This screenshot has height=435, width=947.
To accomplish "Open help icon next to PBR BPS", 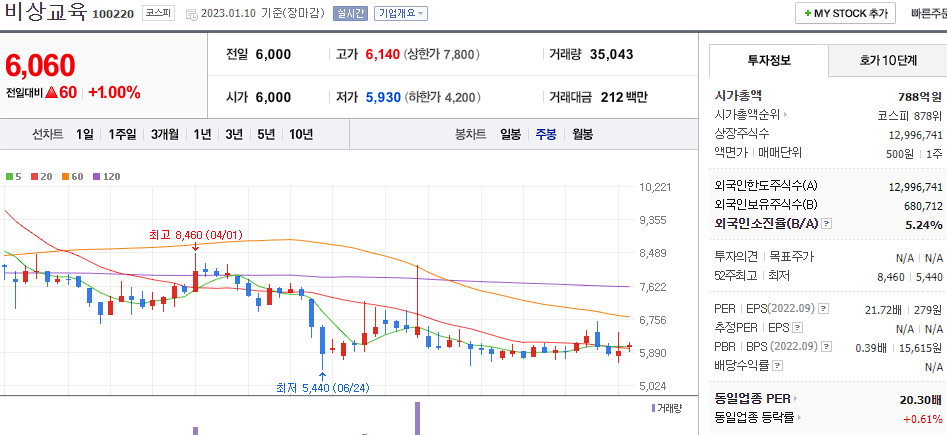I will 827,347.
